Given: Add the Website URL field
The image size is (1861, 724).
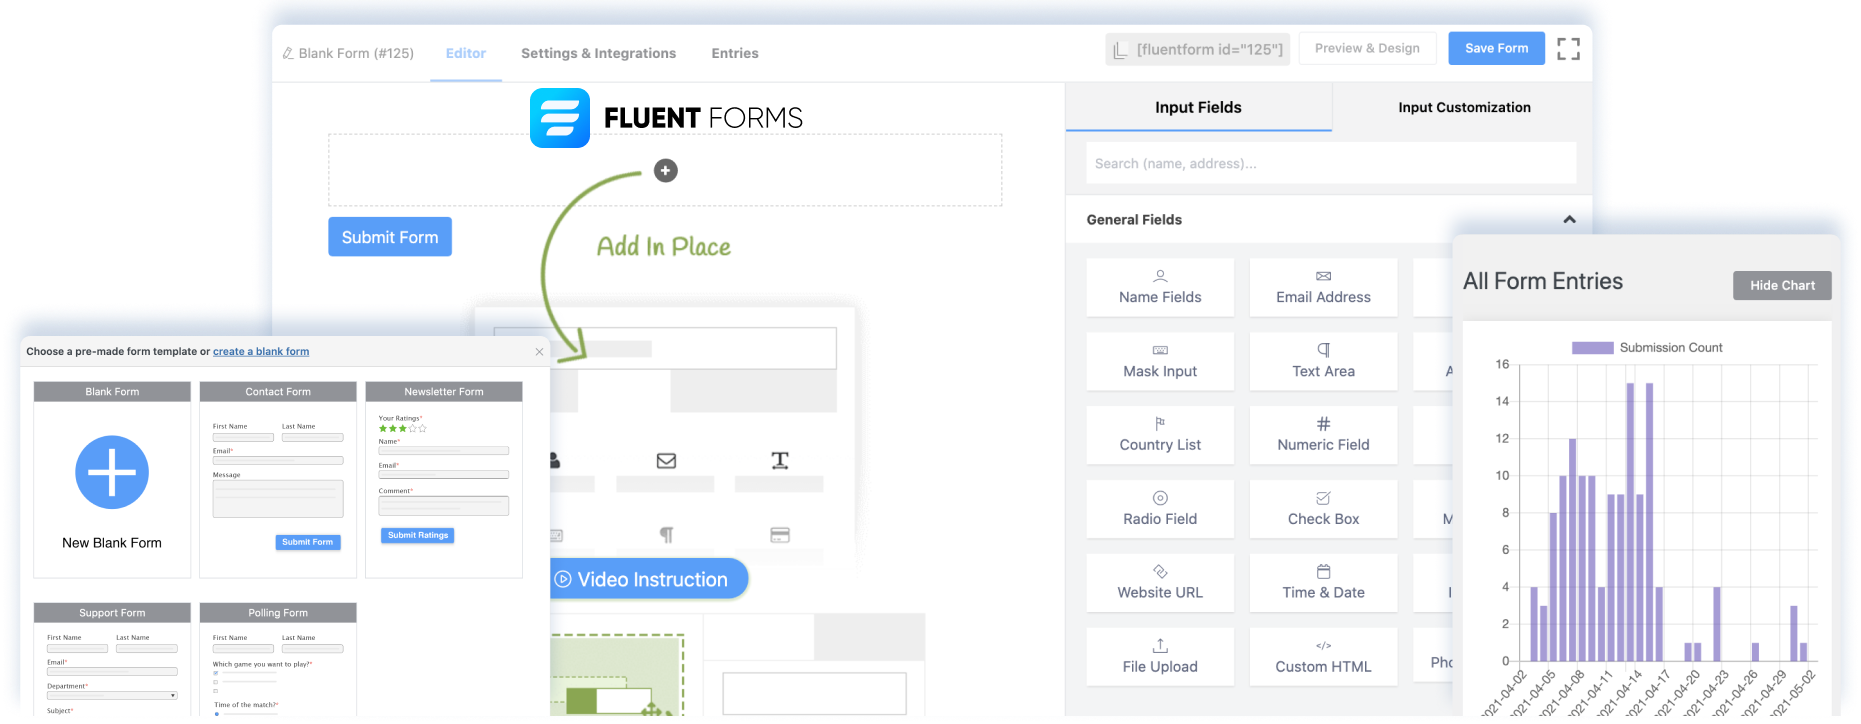Looking at the screenshot, I should point(1160,583).
